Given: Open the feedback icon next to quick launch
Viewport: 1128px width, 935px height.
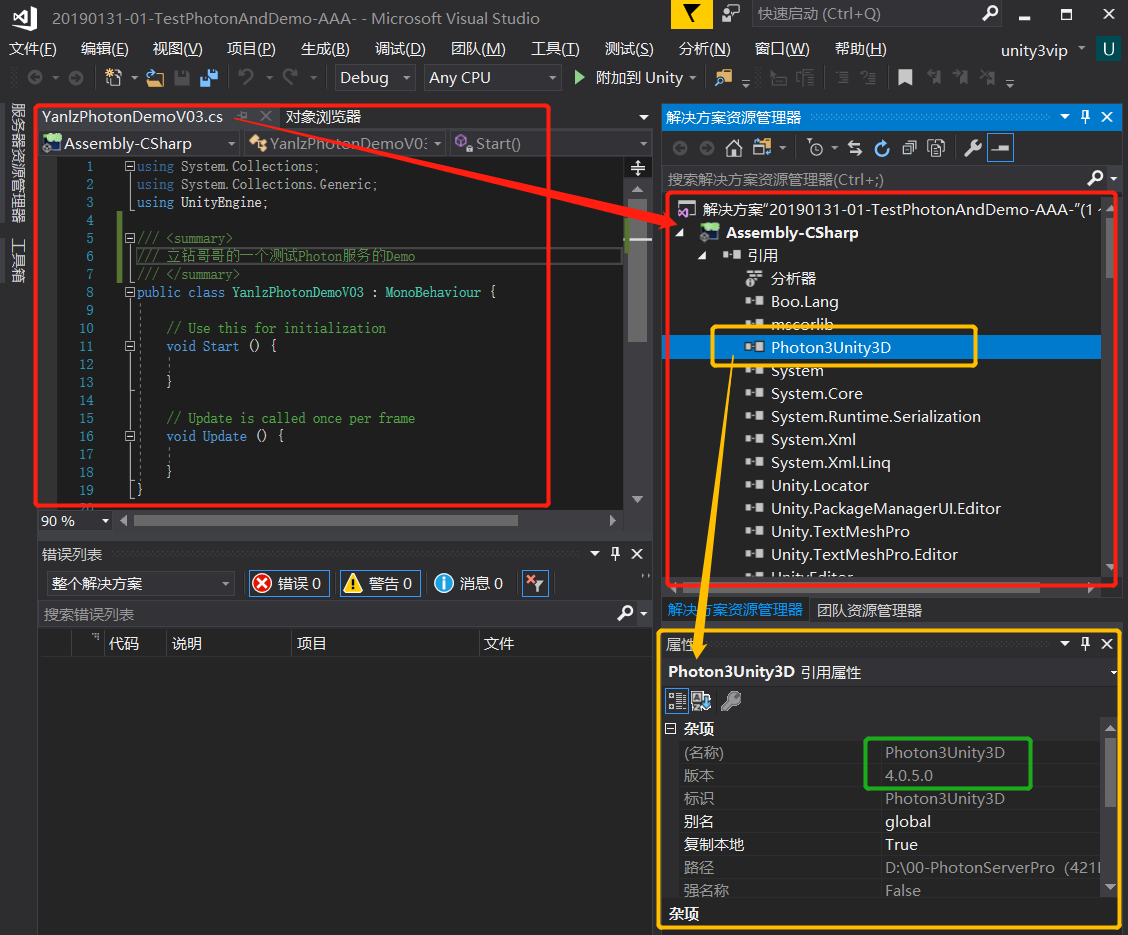Looking at the screenshot, I should 731,14.
